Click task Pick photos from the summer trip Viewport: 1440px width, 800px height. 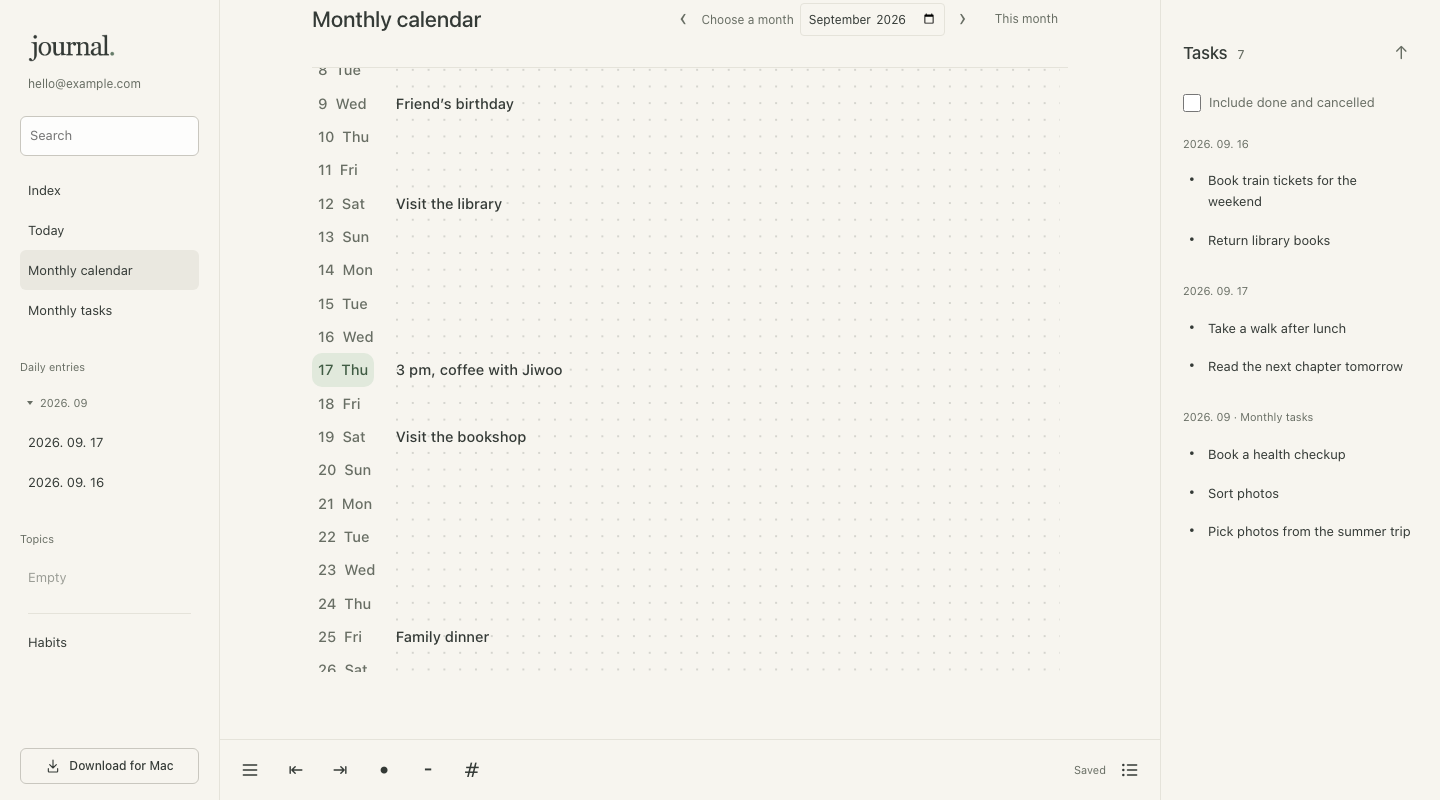pyautogui.click(x=1309, y=531)
